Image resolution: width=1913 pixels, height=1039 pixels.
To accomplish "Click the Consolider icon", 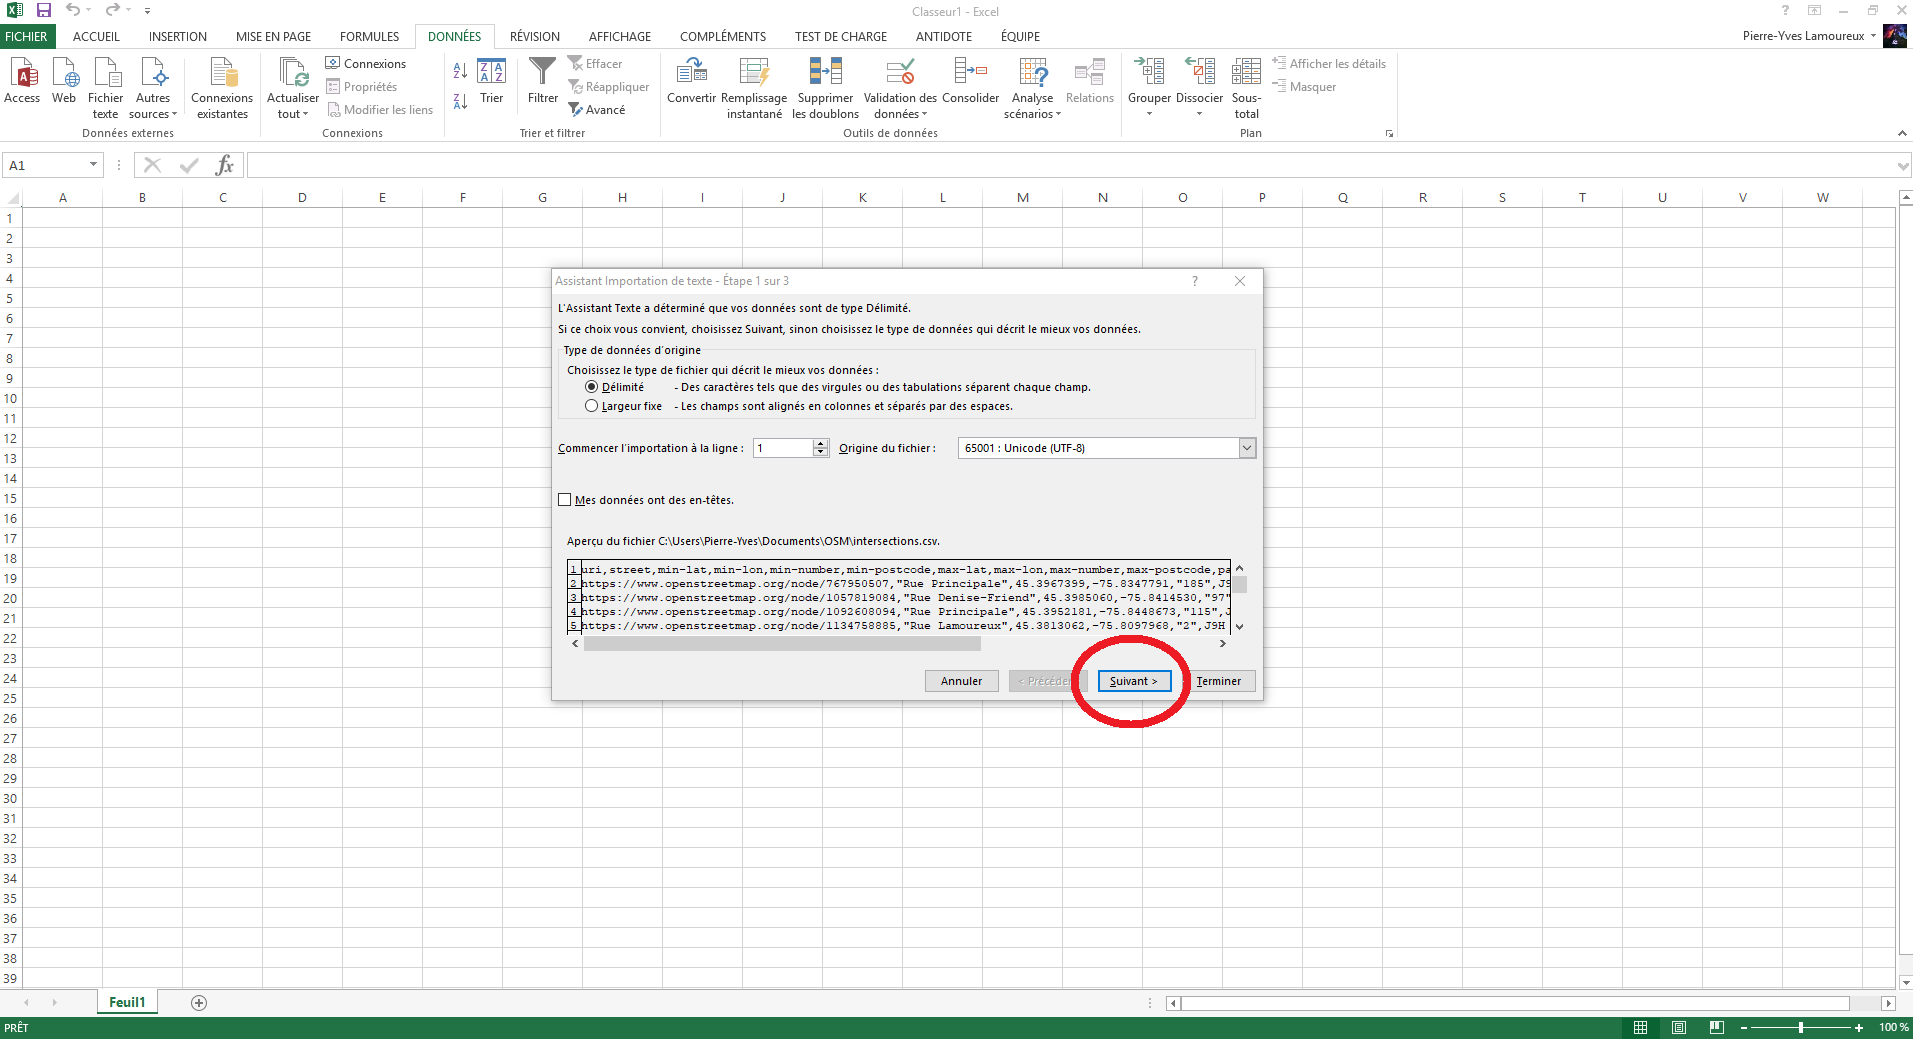I will [970, 73].
